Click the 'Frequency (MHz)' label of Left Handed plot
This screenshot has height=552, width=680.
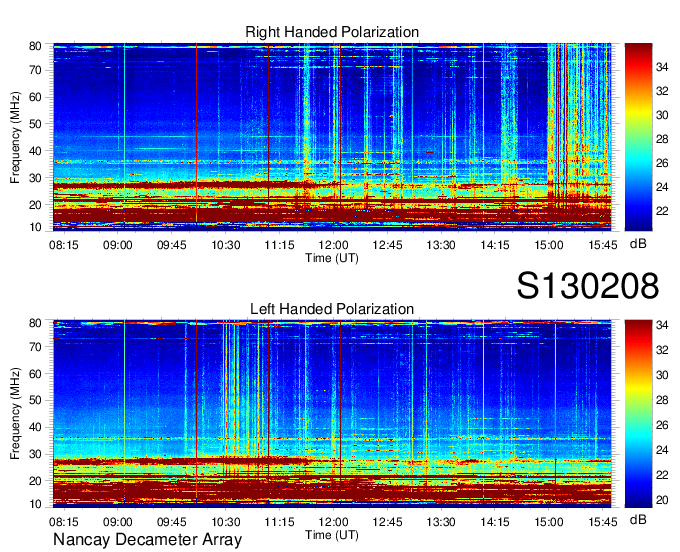[15, 414]
